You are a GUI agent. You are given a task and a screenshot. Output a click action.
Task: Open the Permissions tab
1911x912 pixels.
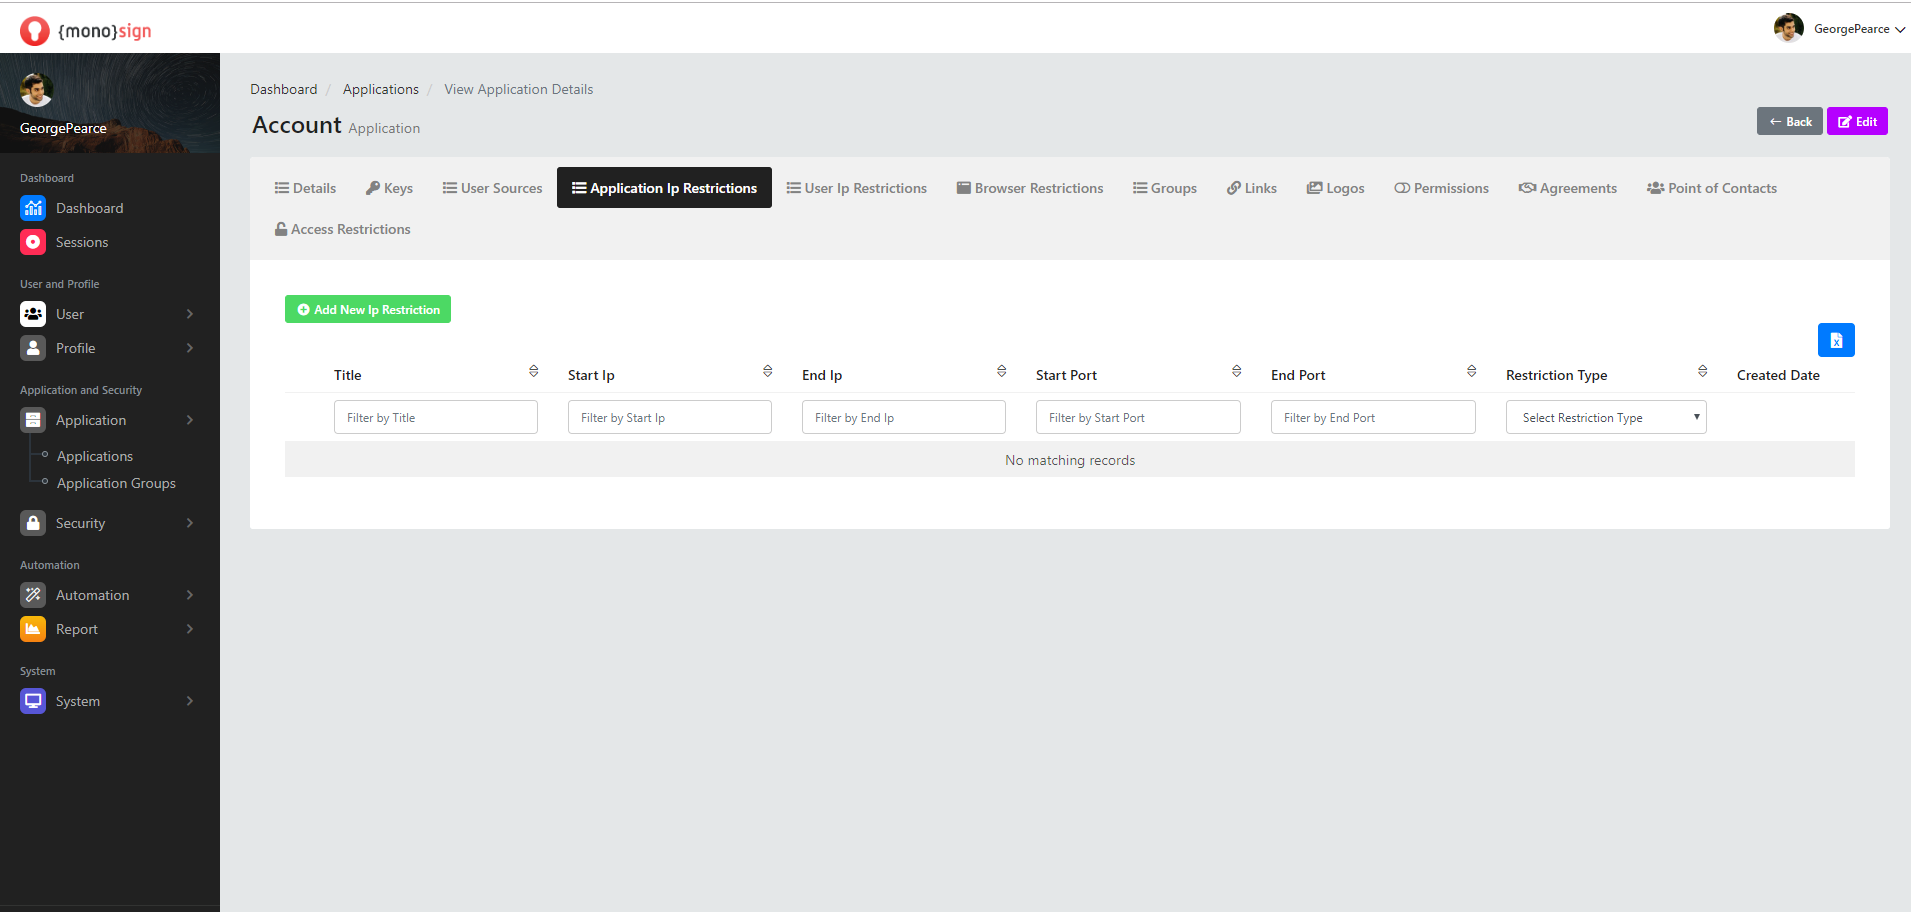tap(1441, 188)
